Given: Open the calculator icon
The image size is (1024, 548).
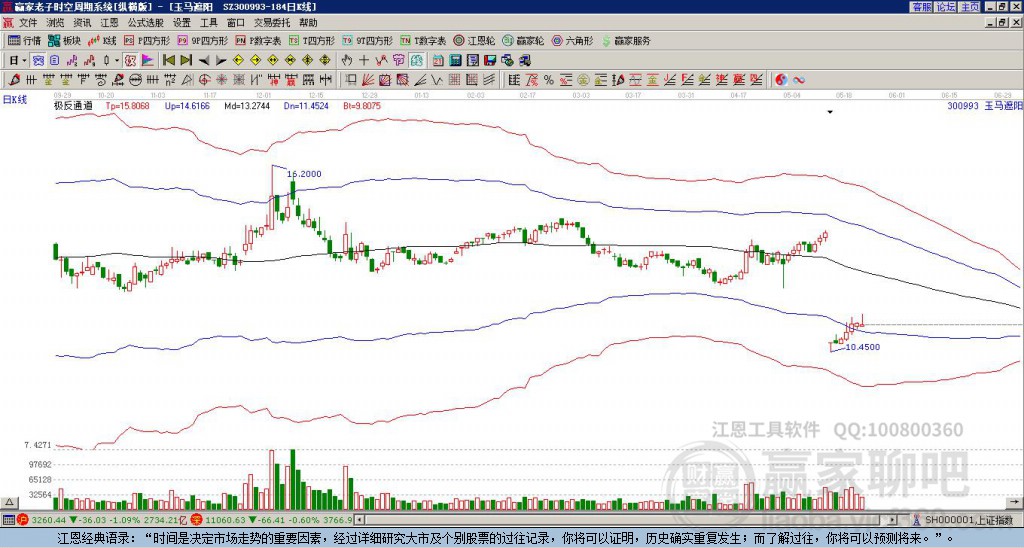Looking at the screenshot, I should click(455, 60).
